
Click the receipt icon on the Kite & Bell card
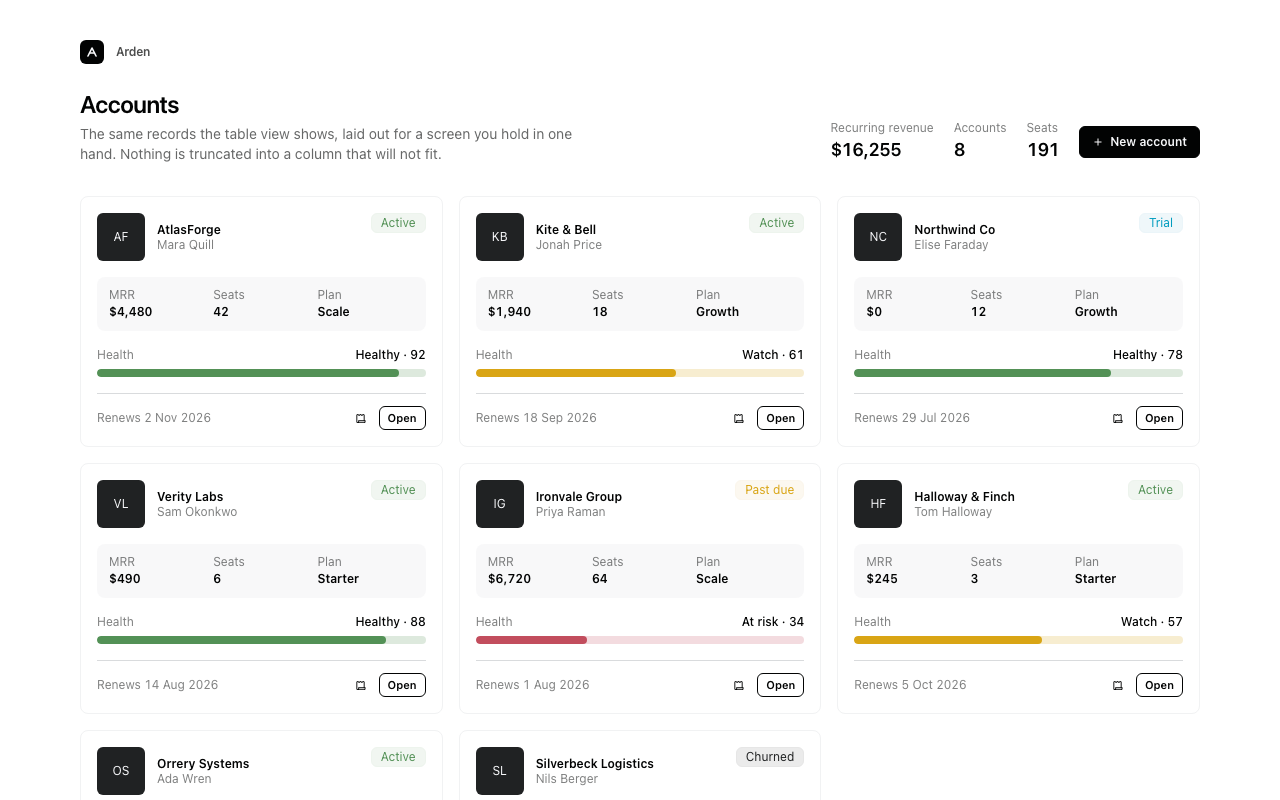click(x=739, y=418)
